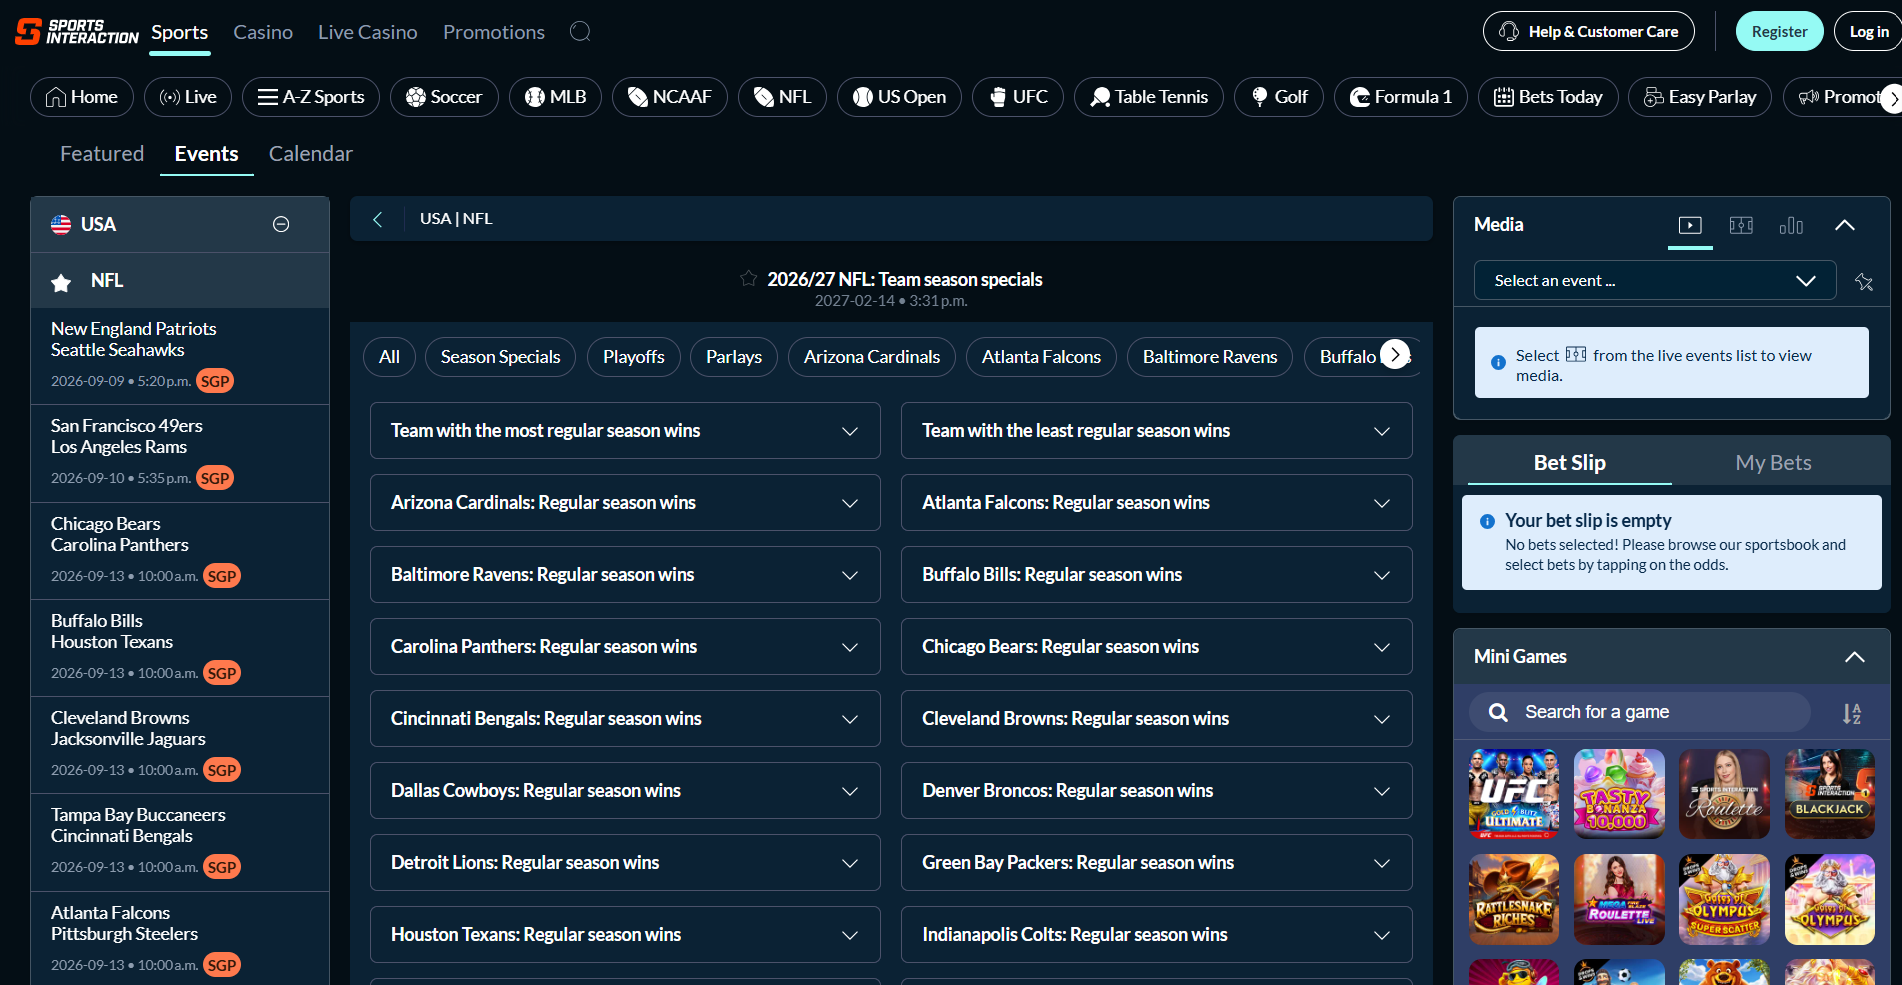Open UFC Ultimate mini game thumbnail
The height and width of the screenshot is (985, 1902).
tap(1514, 794)
